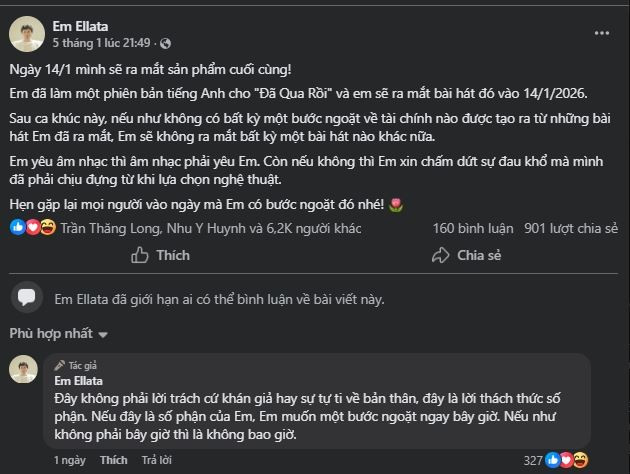Viewport: 630px width, 474px height.
Task: Open the comment's 1 ngày timestamp
Action: 70,460
